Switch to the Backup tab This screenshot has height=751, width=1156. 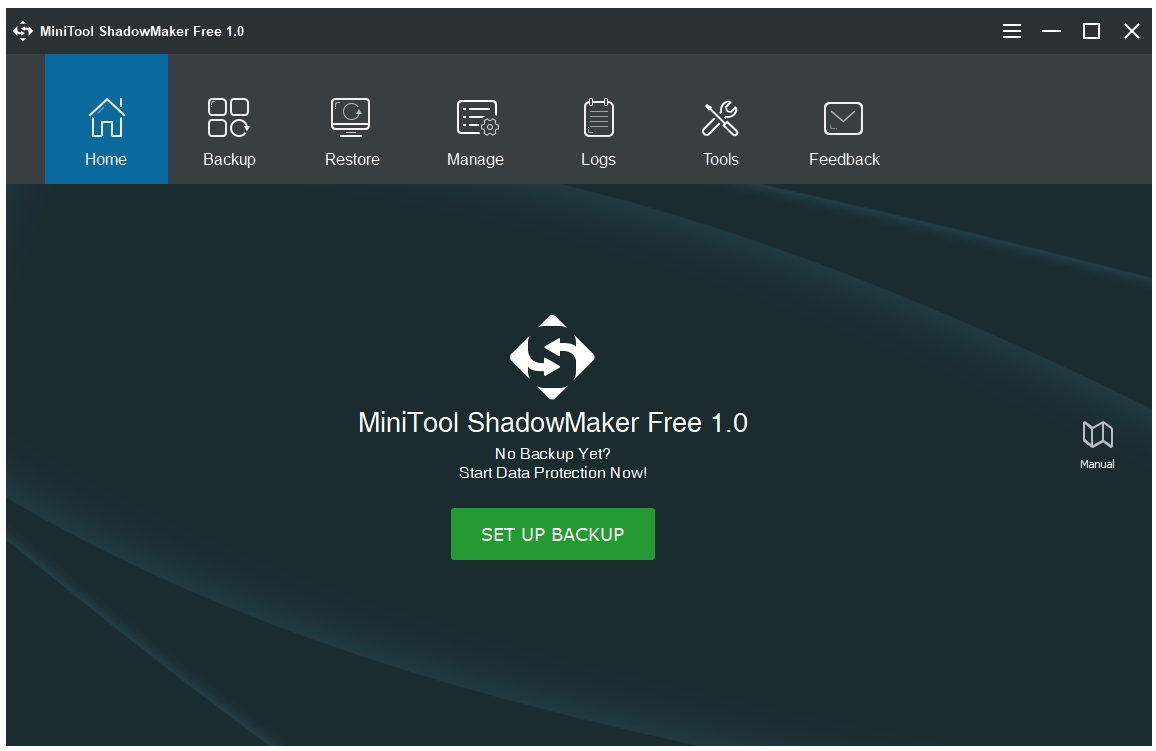coord(229,119)
